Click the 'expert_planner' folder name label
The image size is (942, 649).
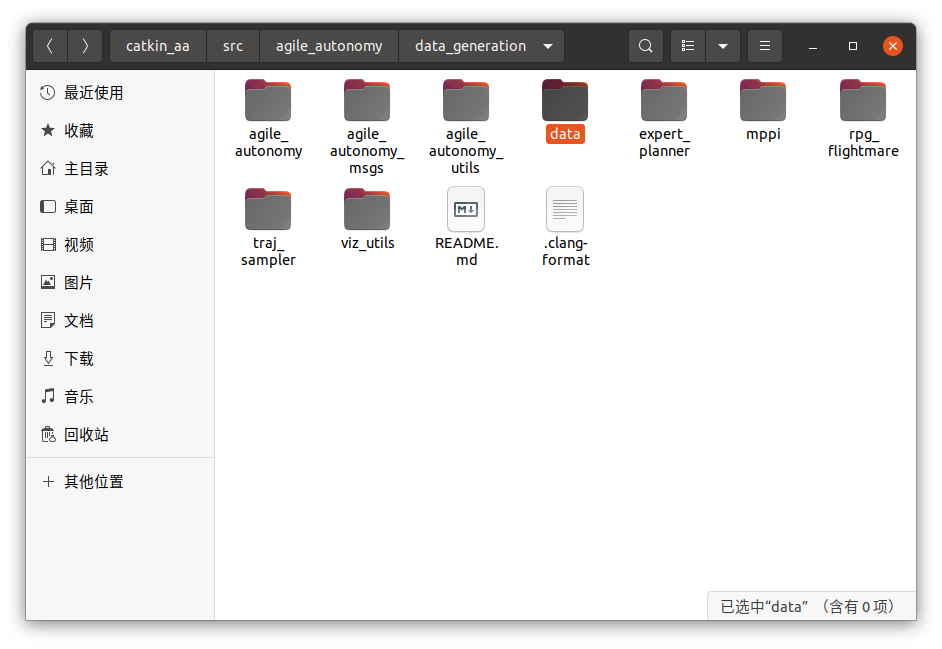coord(664,142)
